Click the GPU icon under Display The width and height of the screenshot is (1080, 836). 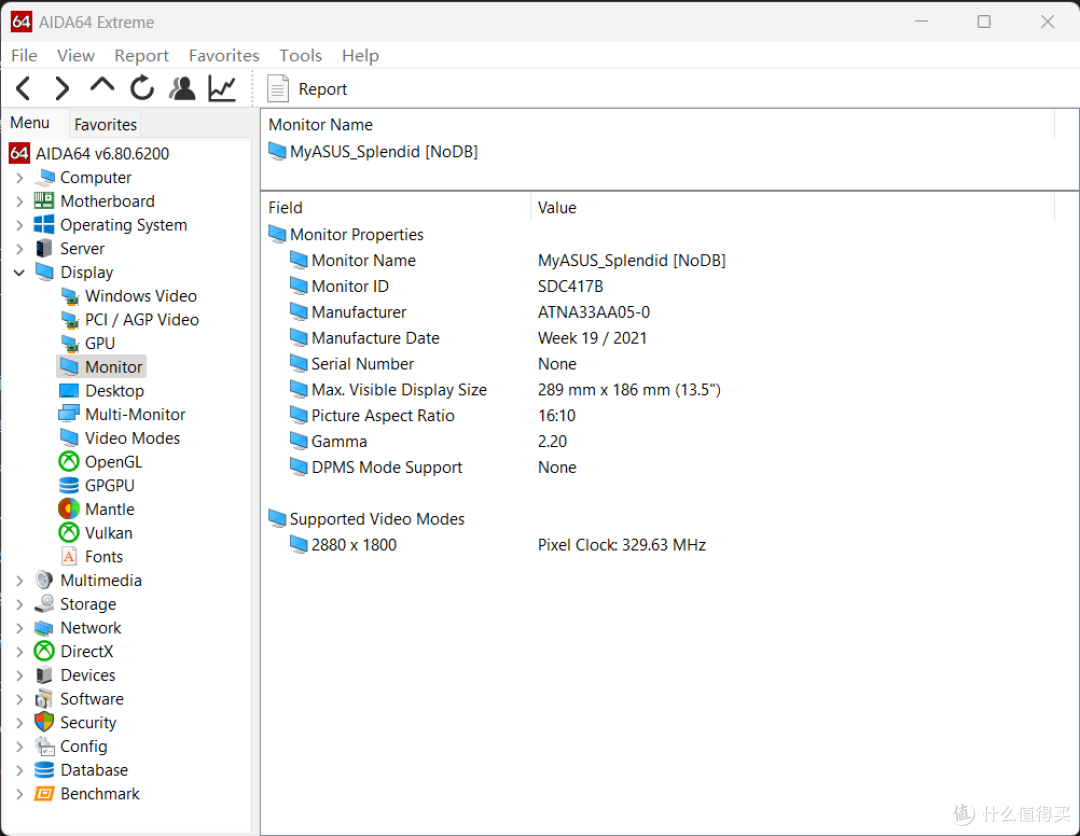point(69,343)
